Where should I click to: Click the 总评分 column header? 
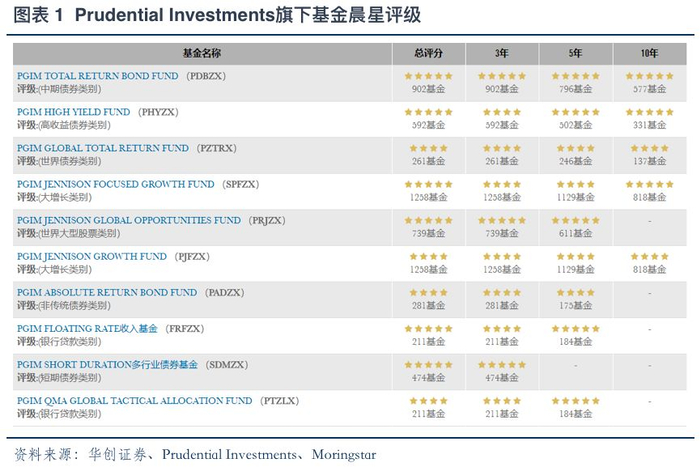point(427,52)
